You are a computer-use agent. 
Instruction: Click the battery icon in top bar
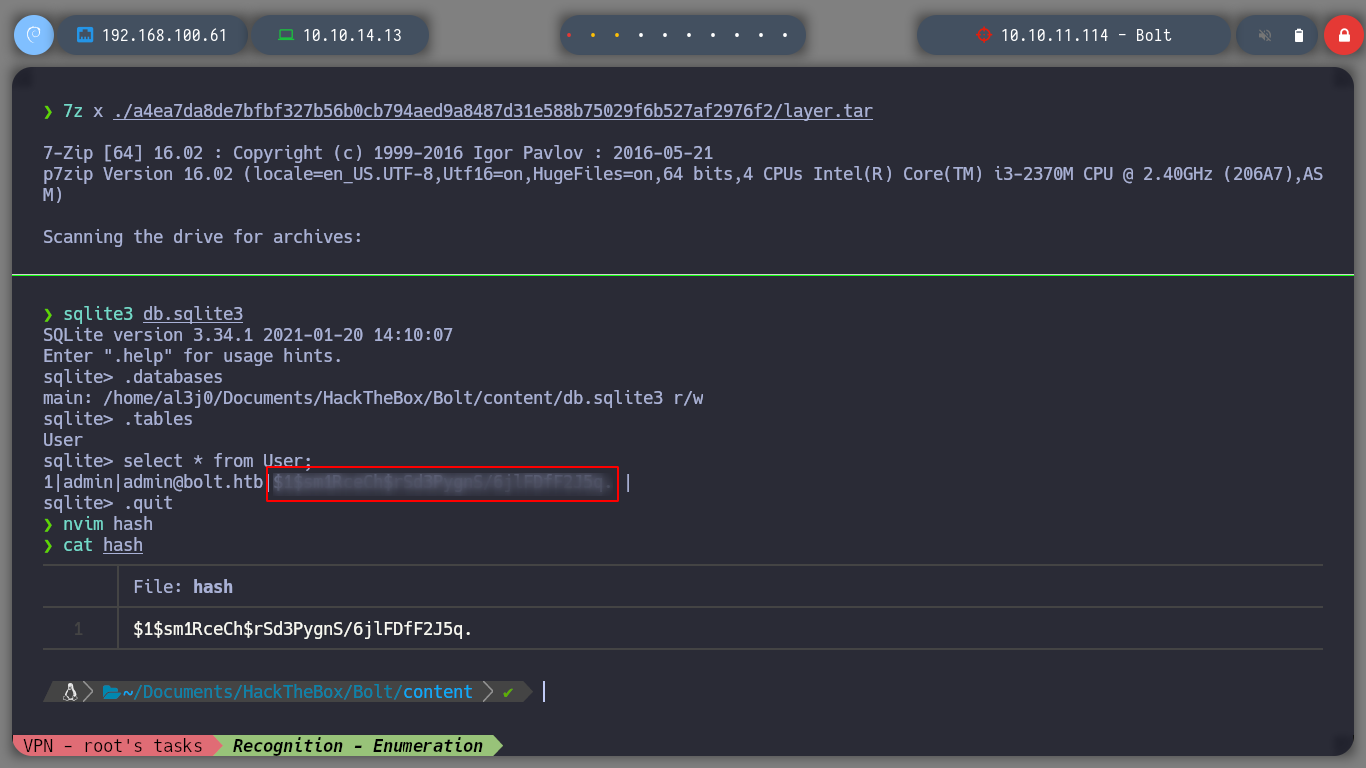(x=1299, y=35)
